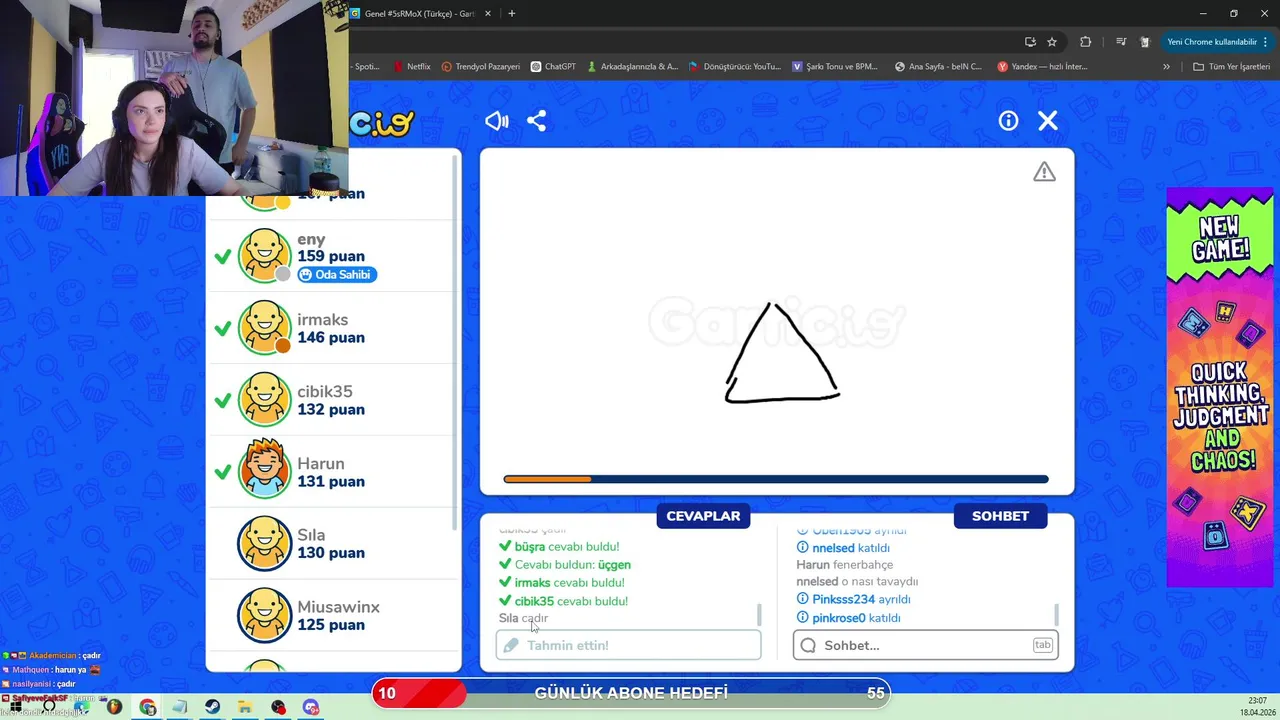
Task: Click the install app icon in address bar
Action: tap(1030, 42)
